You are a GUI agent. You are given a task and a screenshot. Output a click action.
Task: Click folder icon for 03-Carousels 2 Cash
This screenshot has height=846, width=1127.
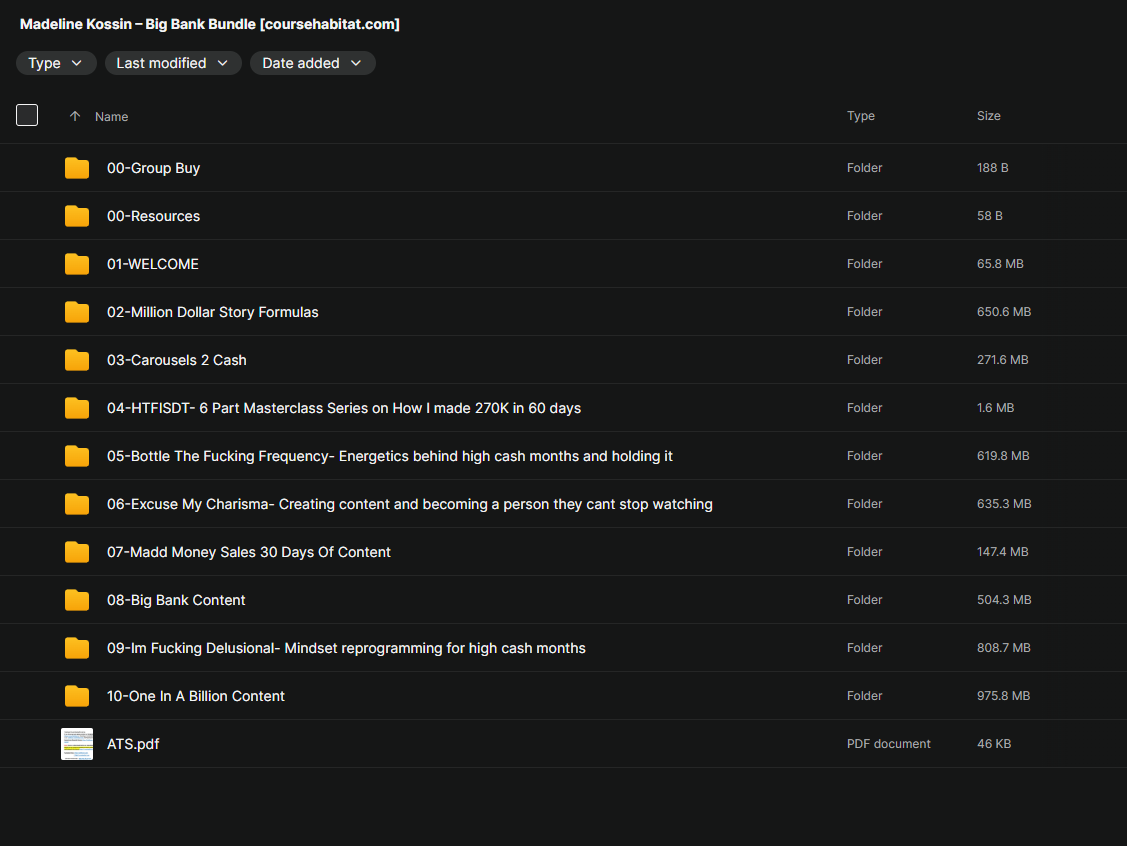[x=77, y=360]
